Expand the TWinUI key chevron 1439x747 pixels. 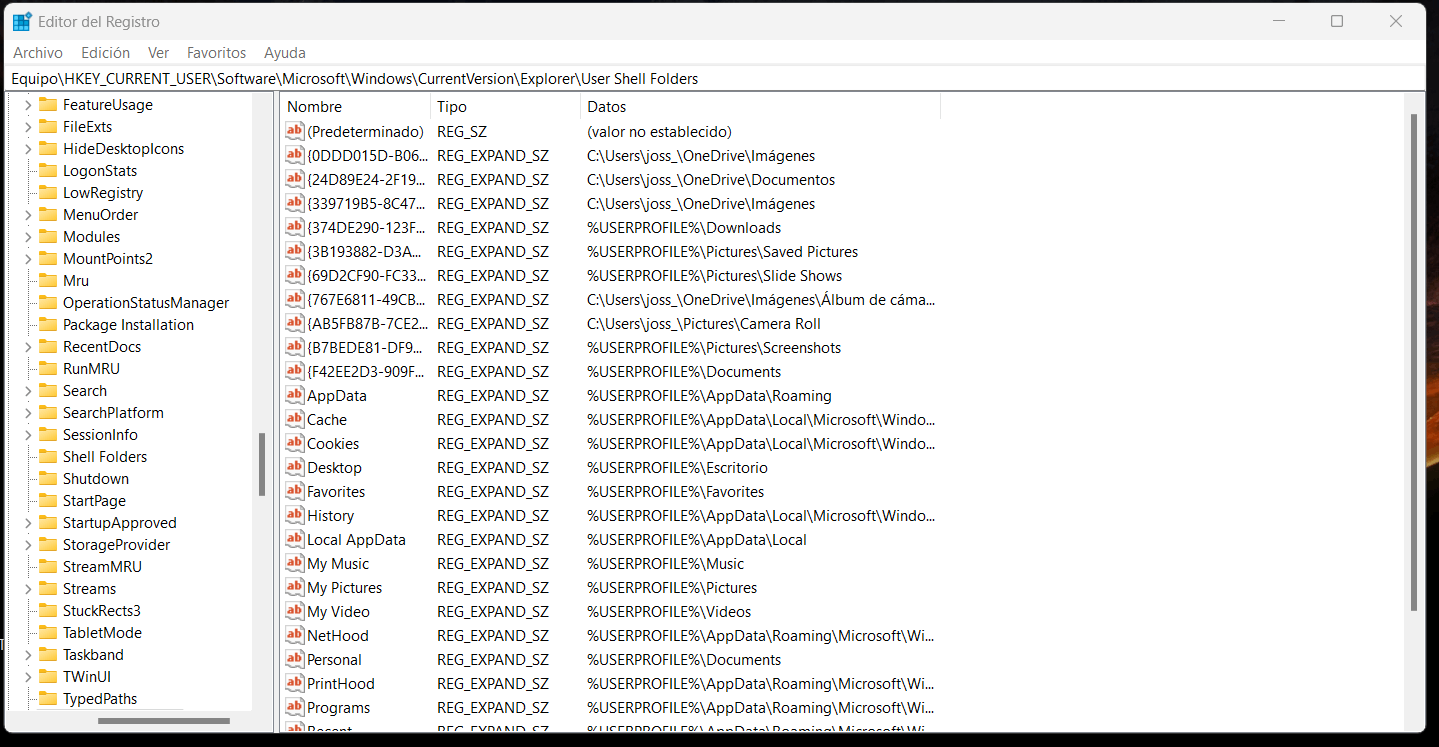28,676
